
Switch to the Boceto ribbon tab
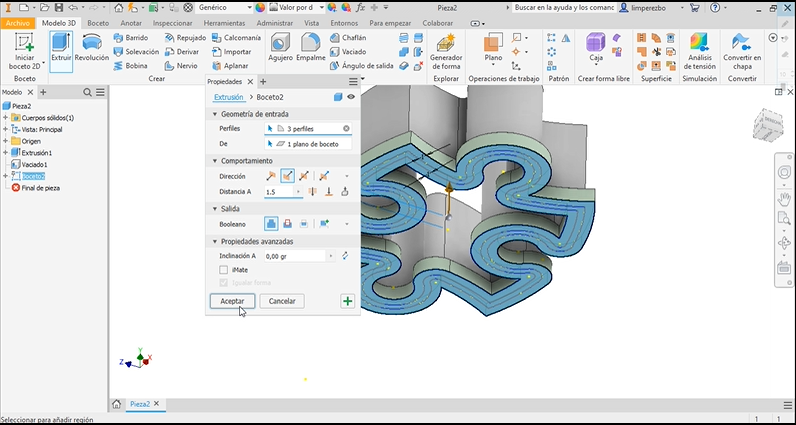(98, 23)
